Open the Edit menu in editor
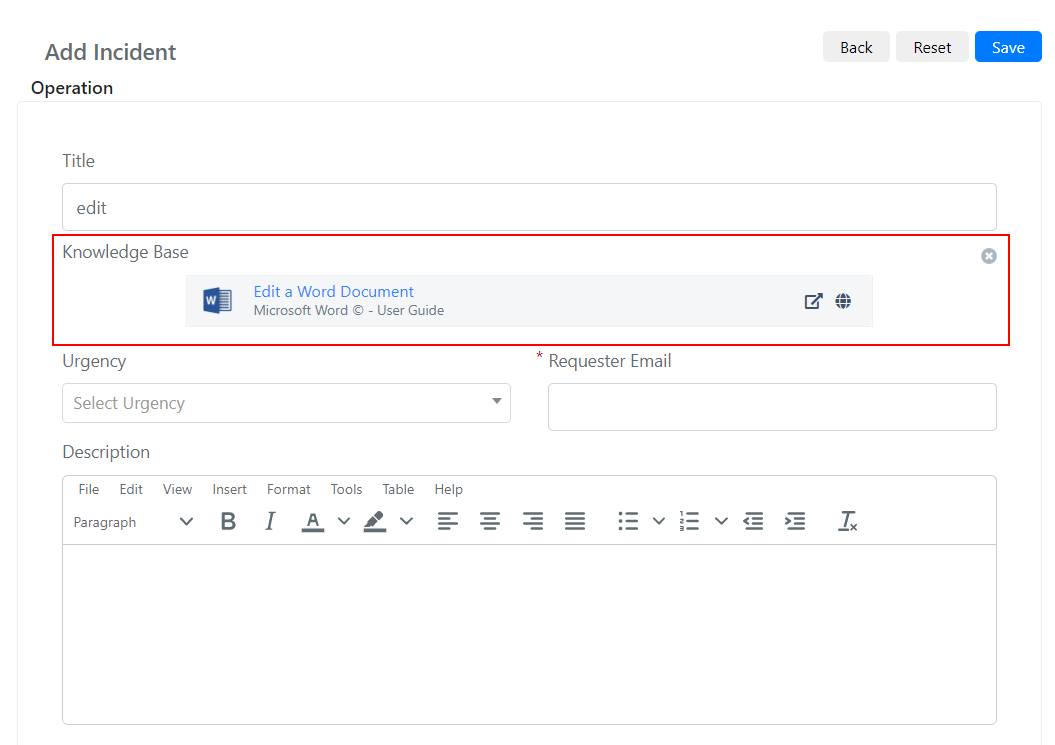Screen dimensions: 1055x745 pos(131,489)
